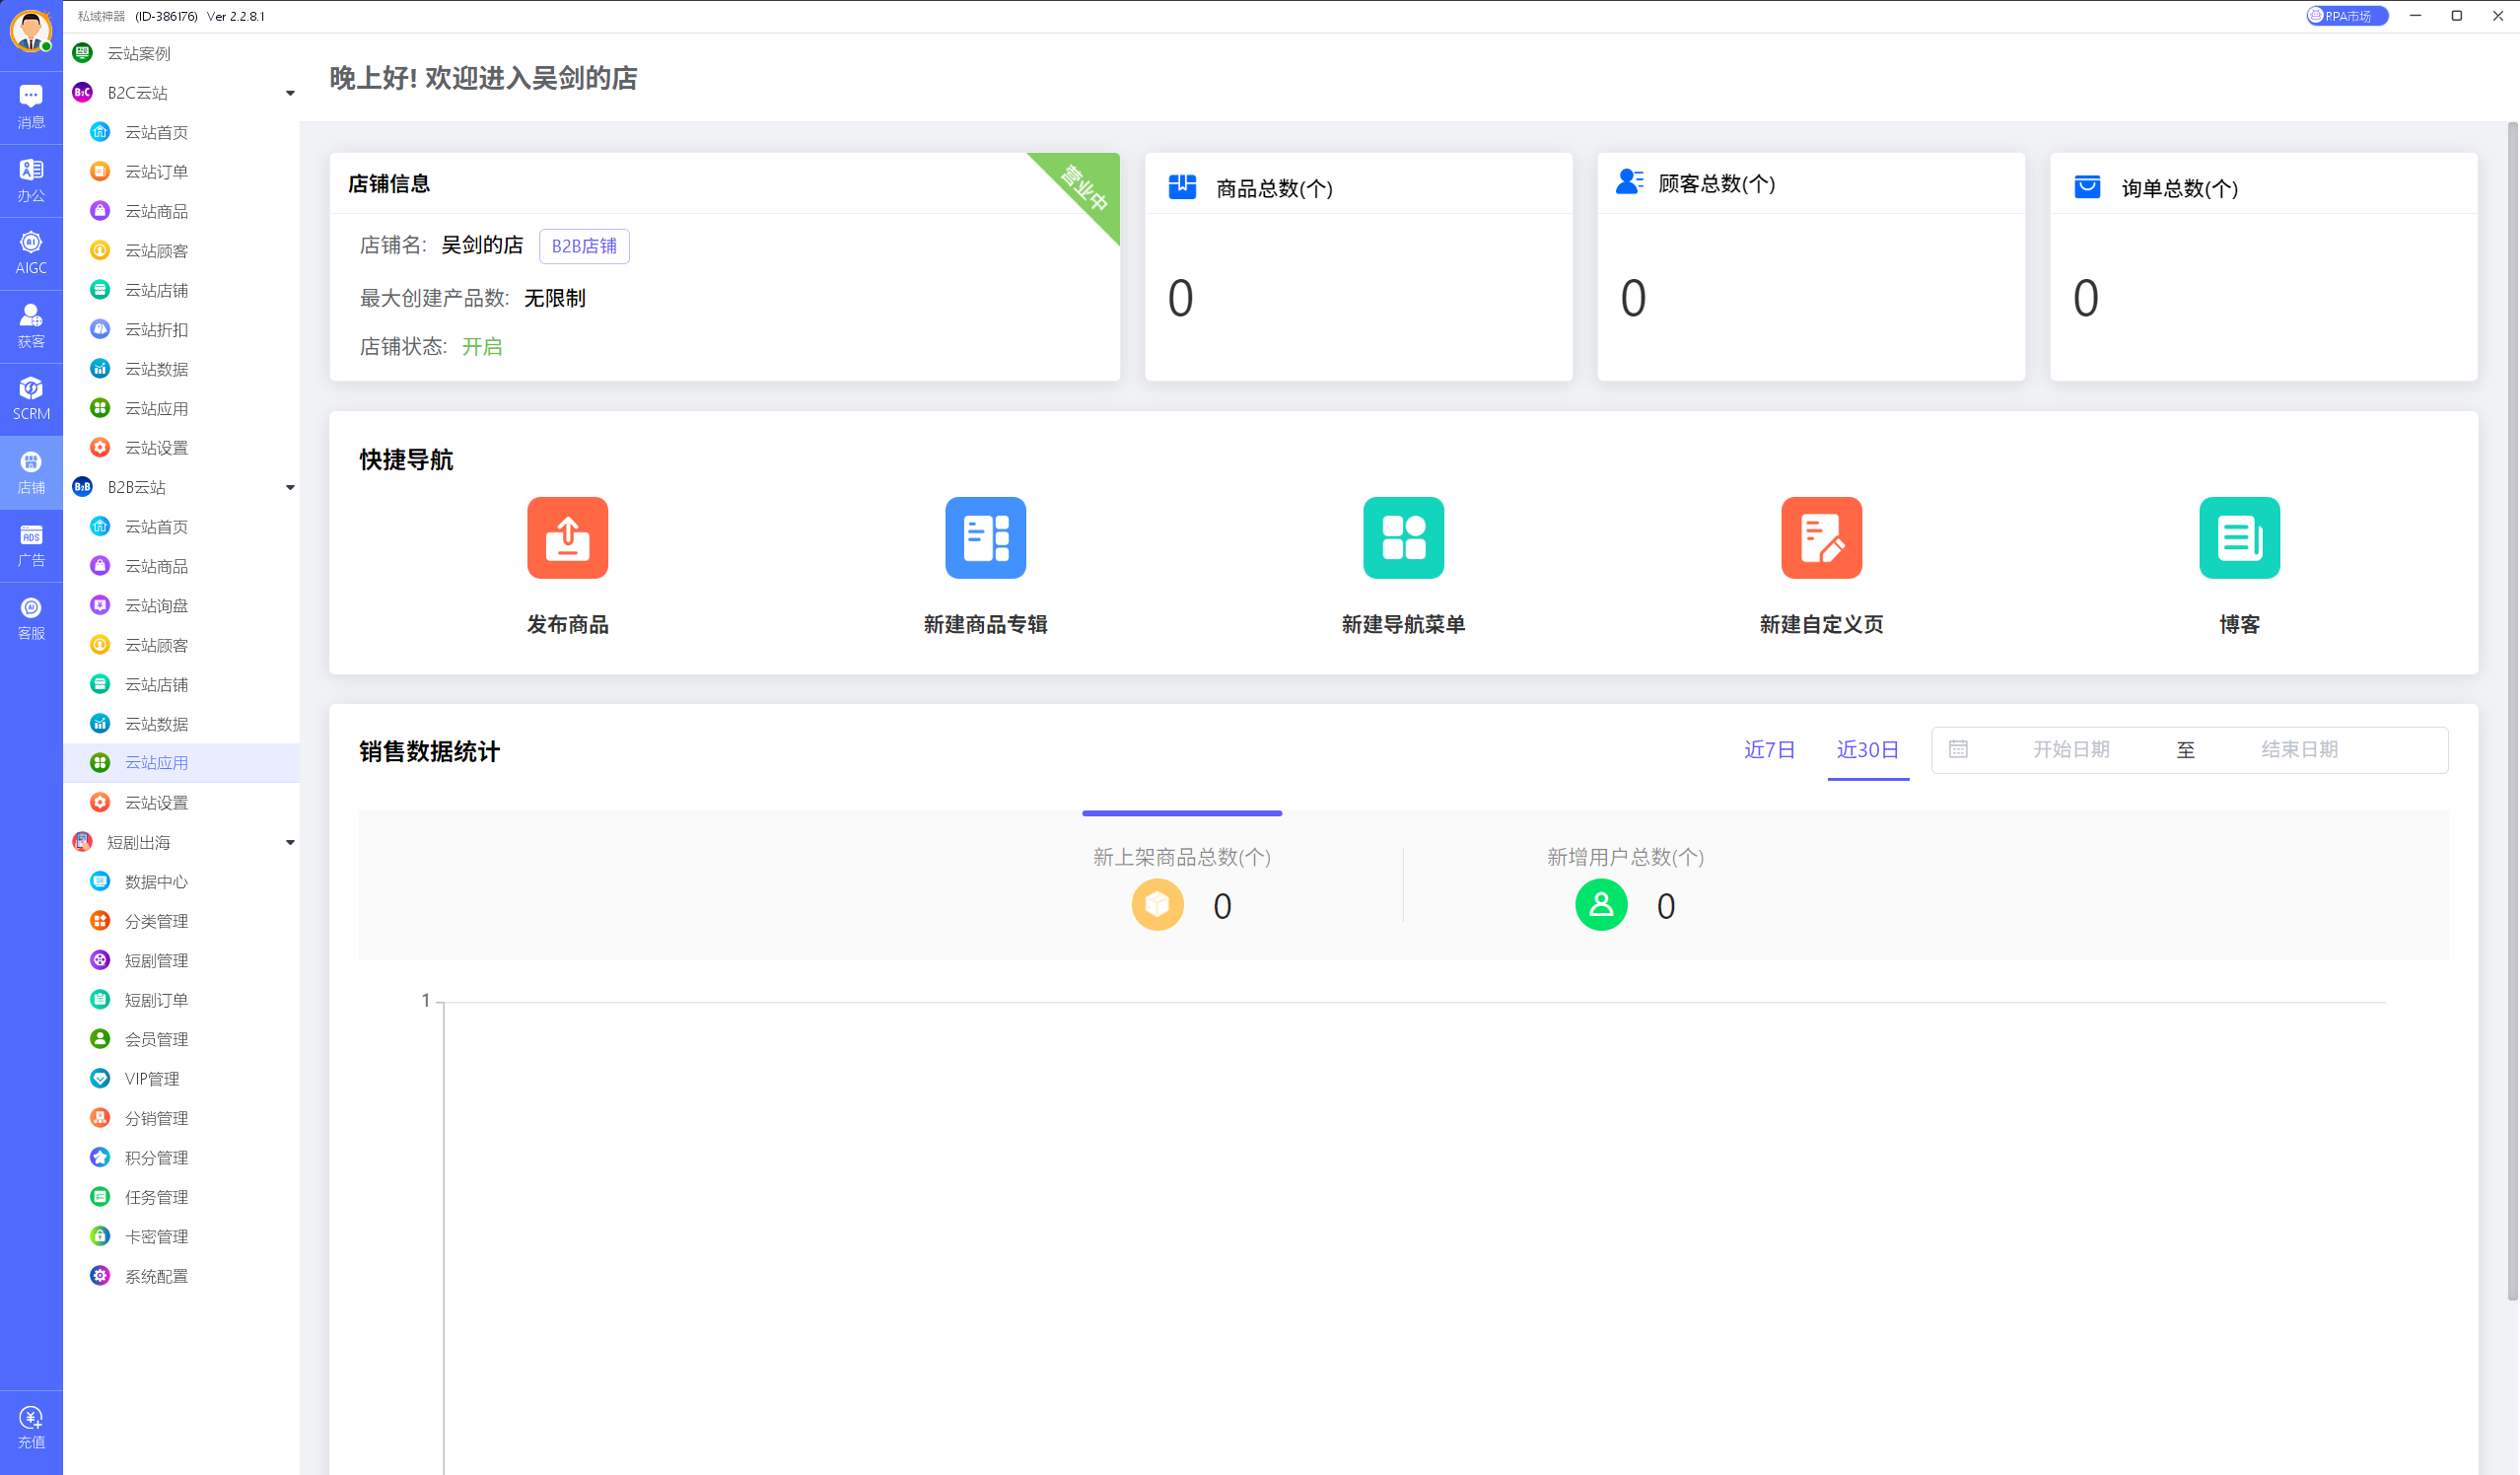Click the 发布商品 upload icon
This screenshot has height=1475, width=2520.
(x=567, y=537)
